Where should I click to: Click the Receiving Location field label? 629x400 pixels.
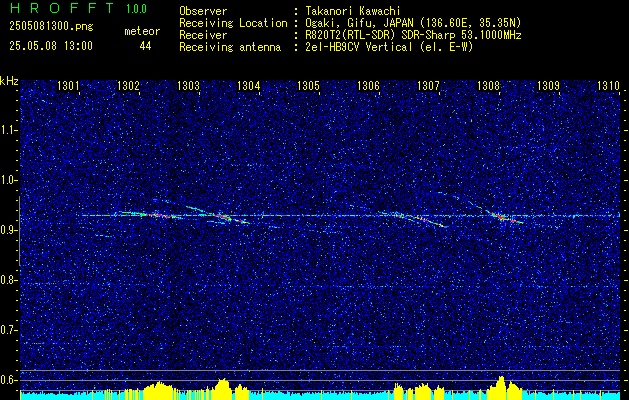[x=233, y=23]
